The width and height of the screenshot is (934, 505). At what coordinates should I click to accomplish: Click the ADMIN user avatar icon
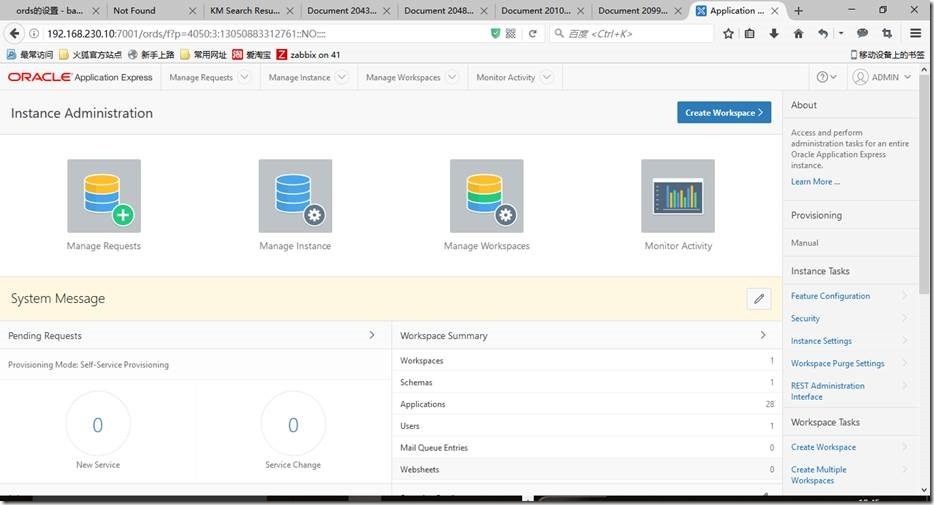[x=860, y=77]
